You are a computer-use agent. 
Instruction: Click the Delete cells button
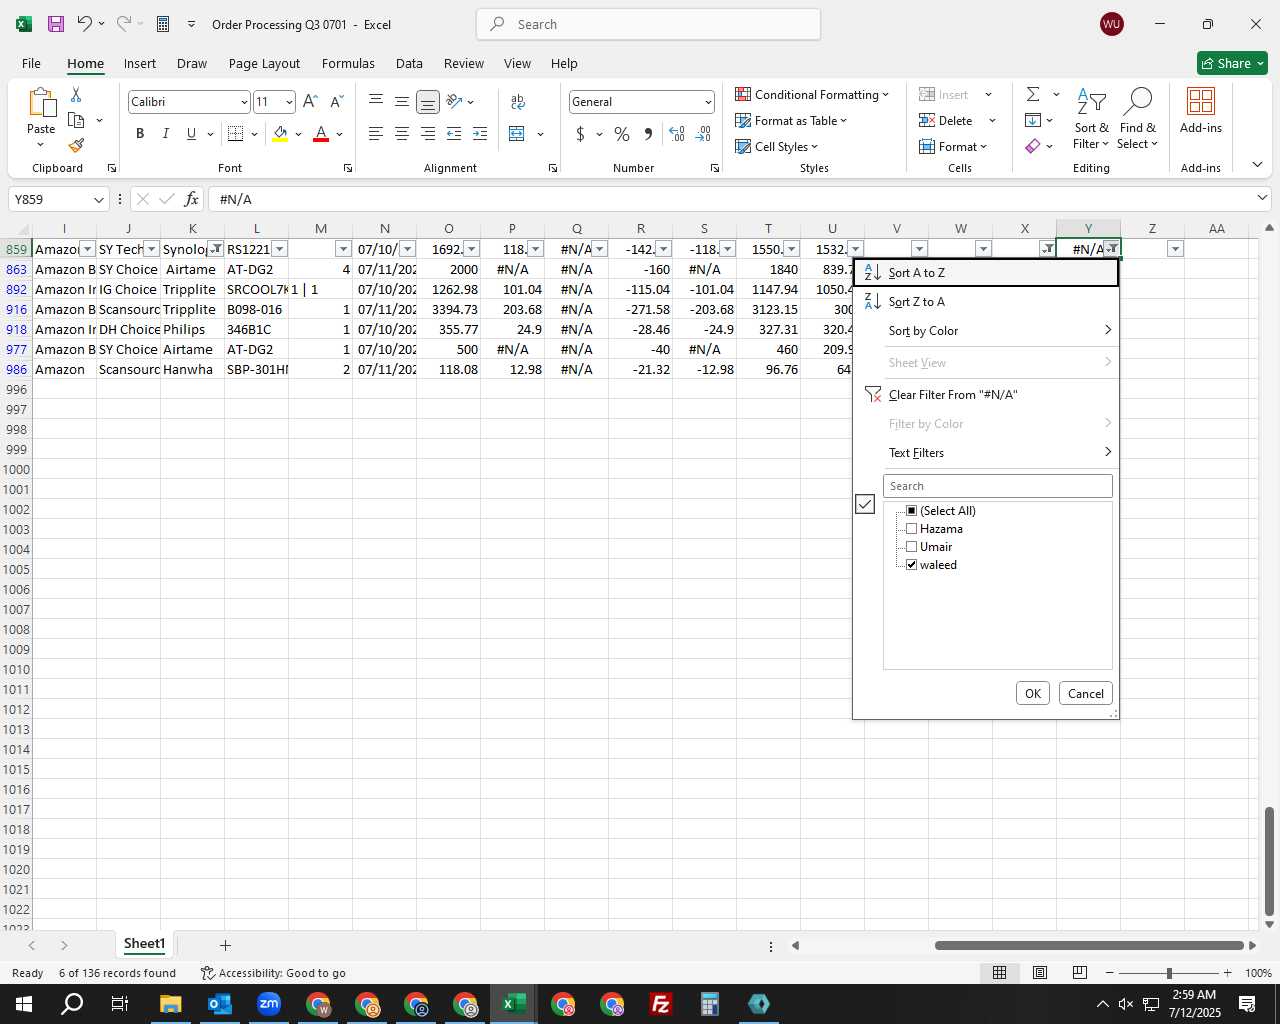pyautogui.click(x=946, y=120)
